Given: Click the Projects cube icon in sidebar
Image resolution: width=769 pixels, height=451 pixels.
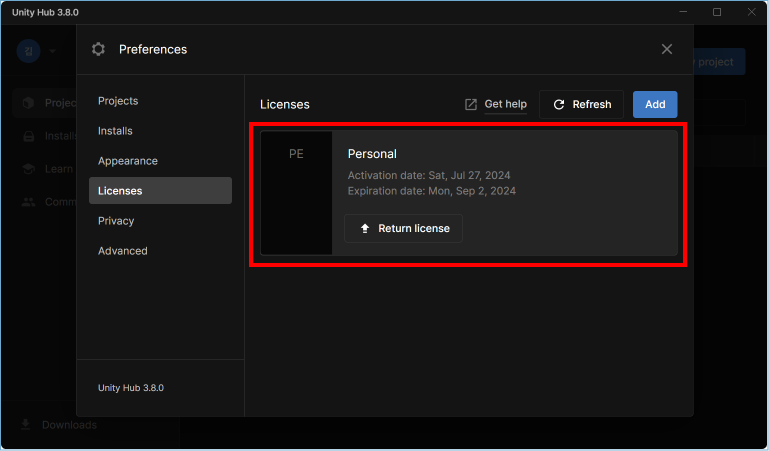Looking at the screenshot, I should [x=28, y=103].
